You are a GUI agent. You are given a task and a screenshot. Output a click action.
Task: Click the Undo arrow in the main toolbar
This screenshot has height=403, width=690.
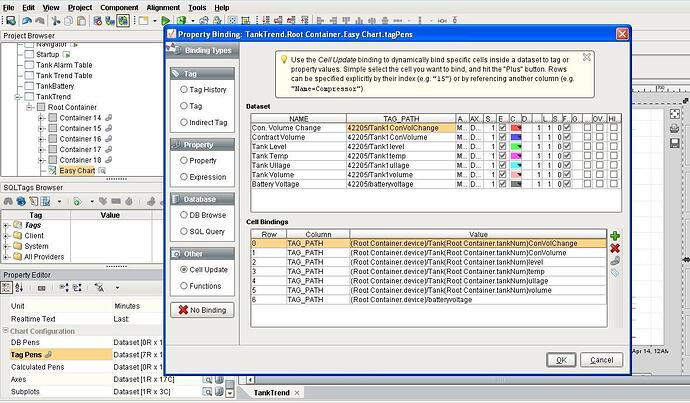click(27, 21)
